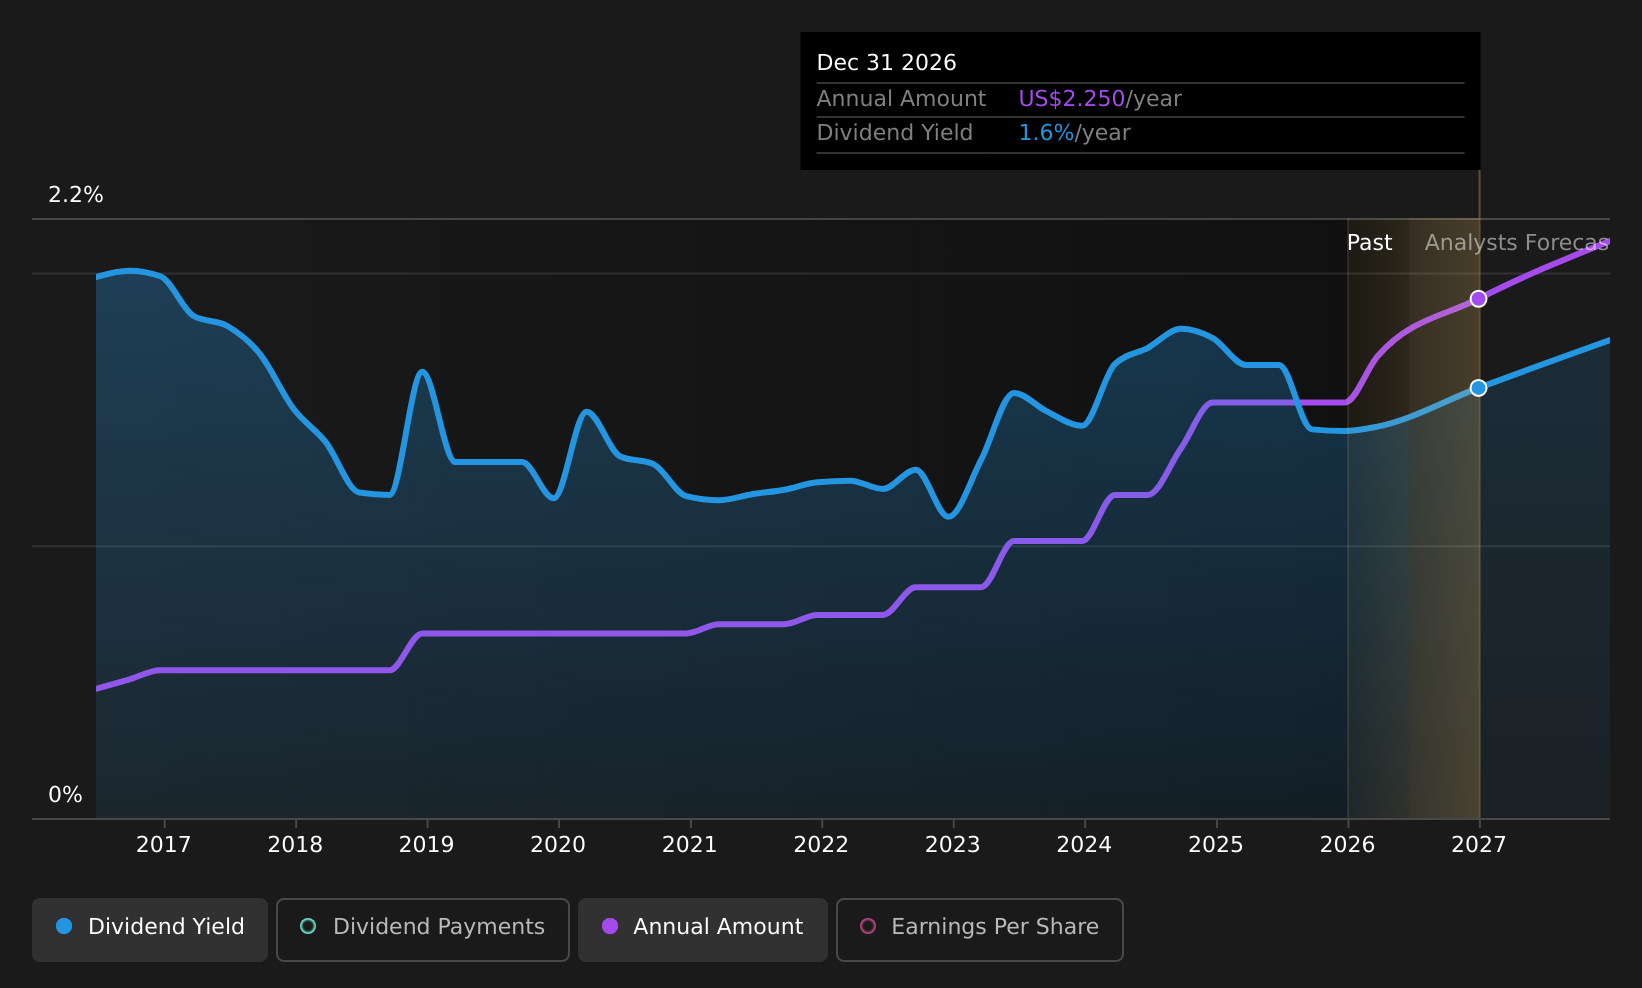Click the 2020 x-axis label
Viewport: 1642px width, 988px height.
point(558,845)
